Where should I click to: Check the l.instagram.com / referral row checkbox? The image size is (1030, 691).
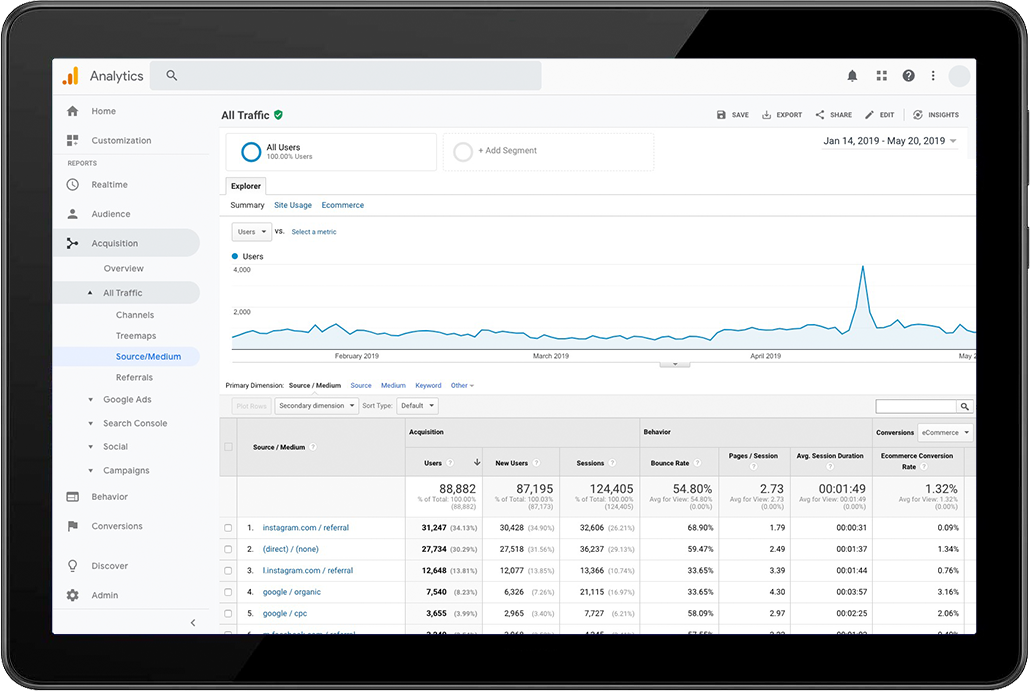coord(228,571)
